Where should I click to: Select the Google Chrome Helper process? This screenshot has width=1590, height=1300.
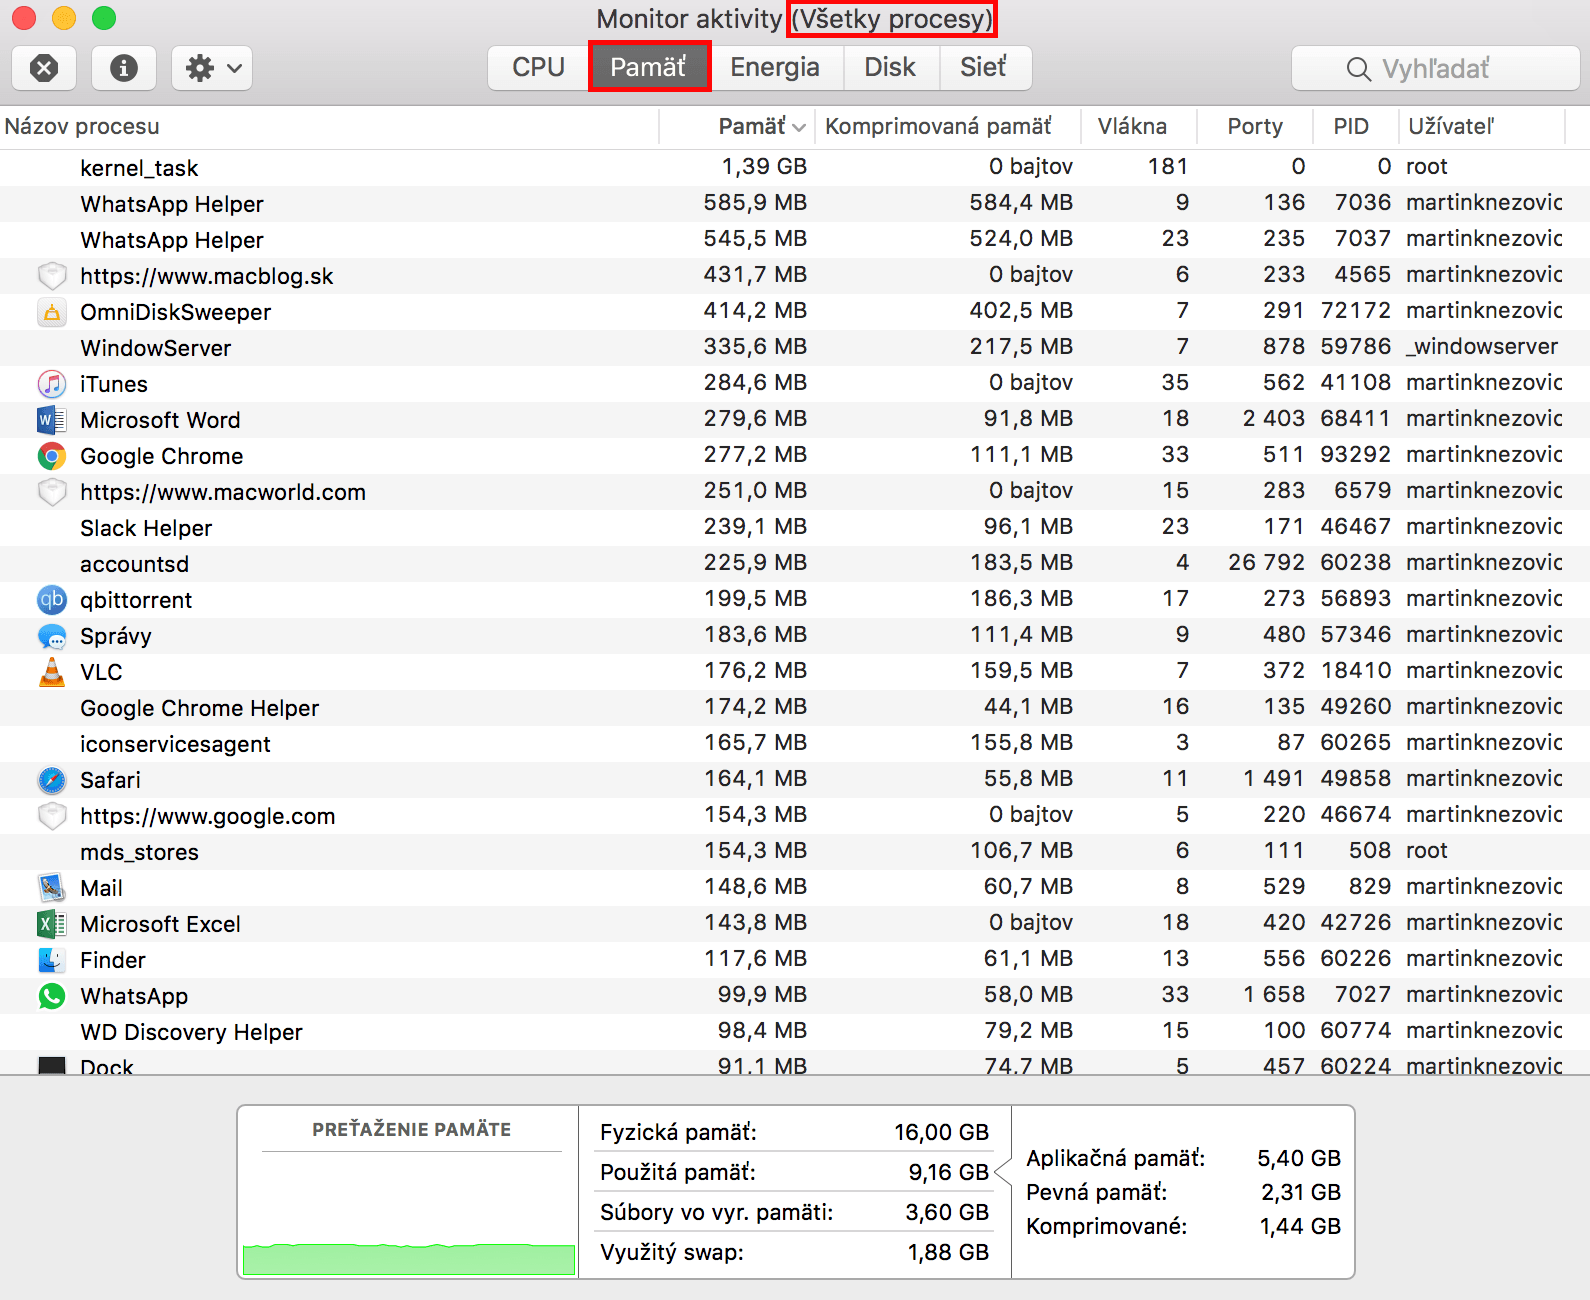(795, 707)
